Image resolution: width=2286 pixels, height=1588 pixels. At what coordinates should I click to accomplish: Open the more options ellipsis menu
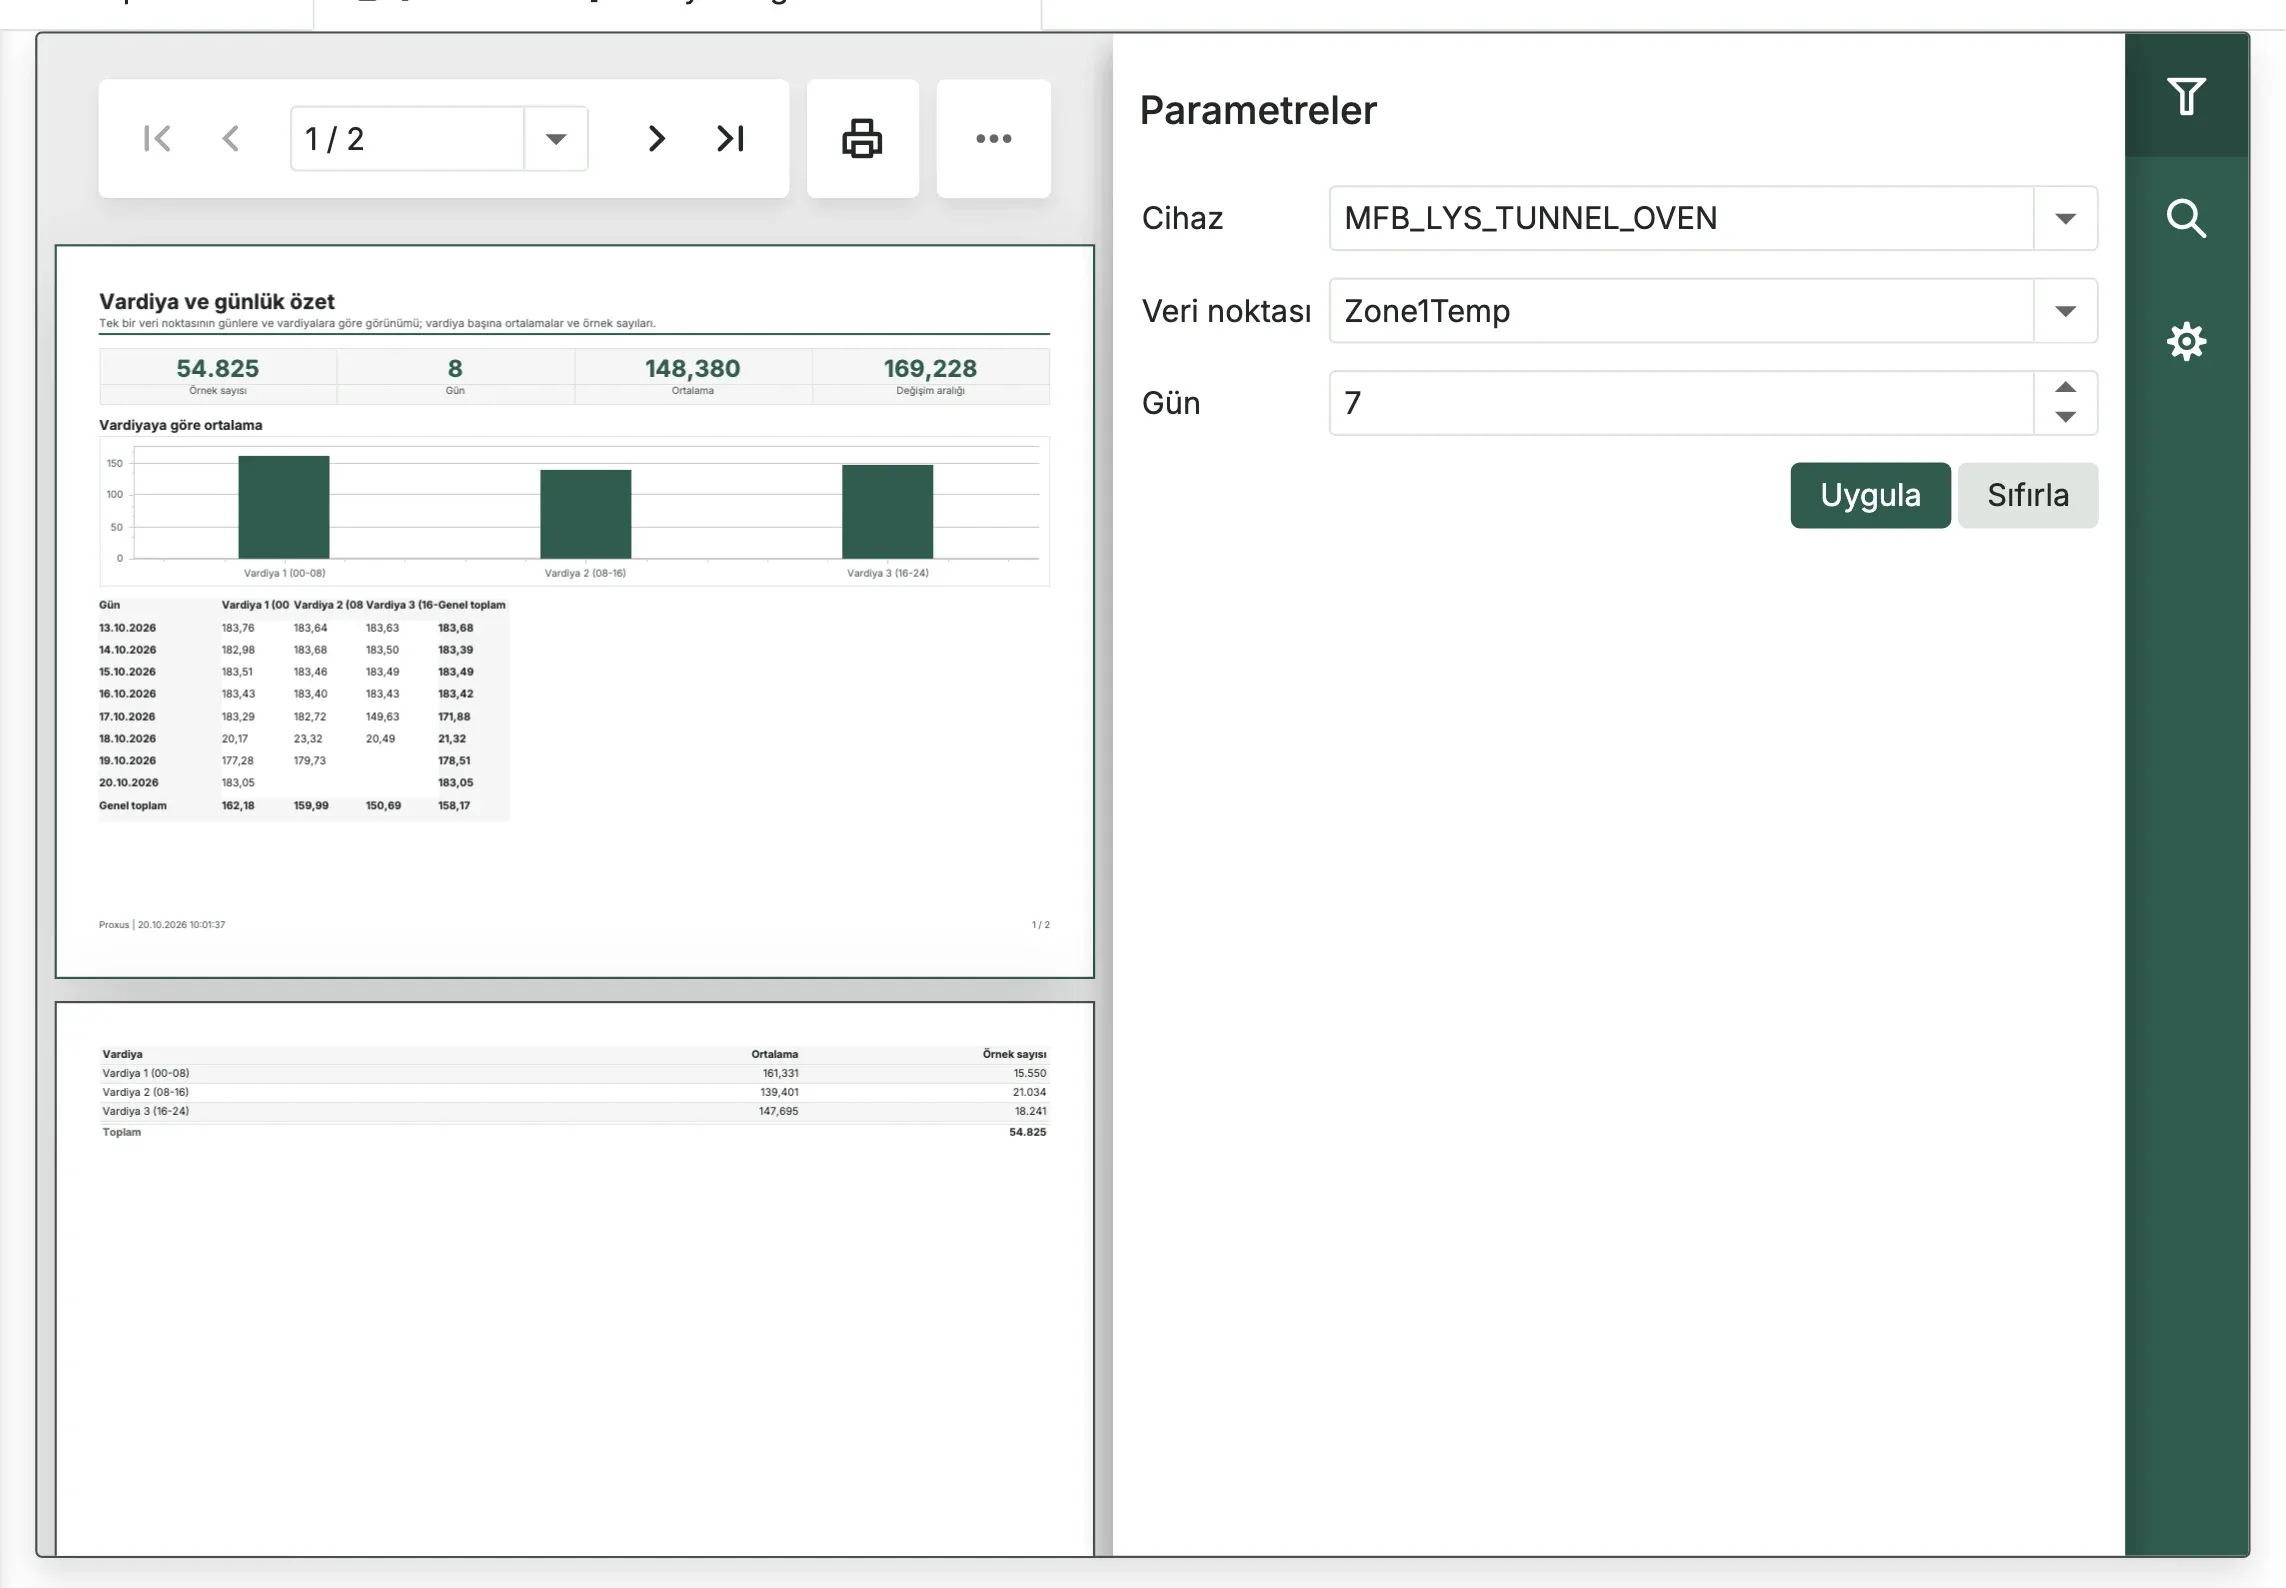(994, 138)
